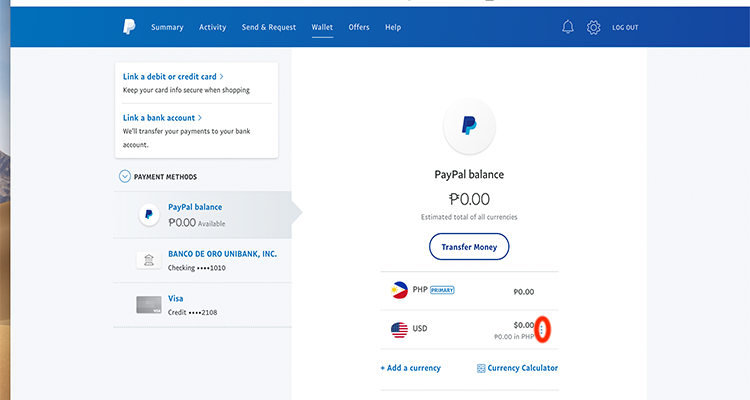
Task: Click the Transfer Money button
Action: tap(469, 247)
